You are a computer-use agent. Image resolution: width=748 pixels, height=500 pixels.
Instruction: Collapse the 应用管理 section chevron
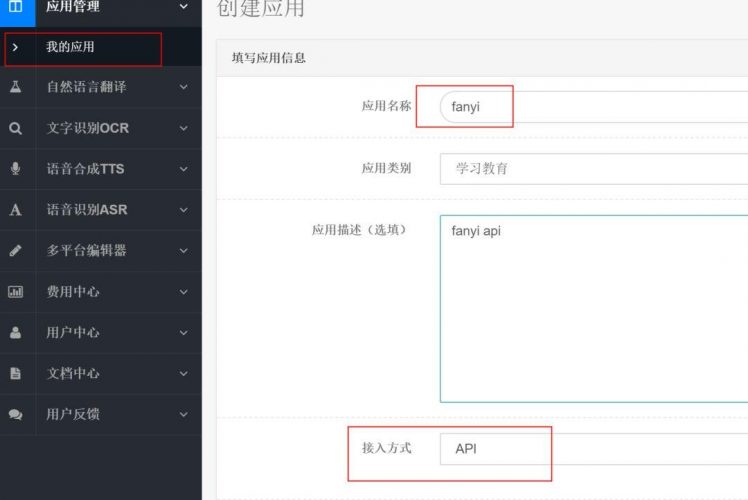[x=183, y=8]
